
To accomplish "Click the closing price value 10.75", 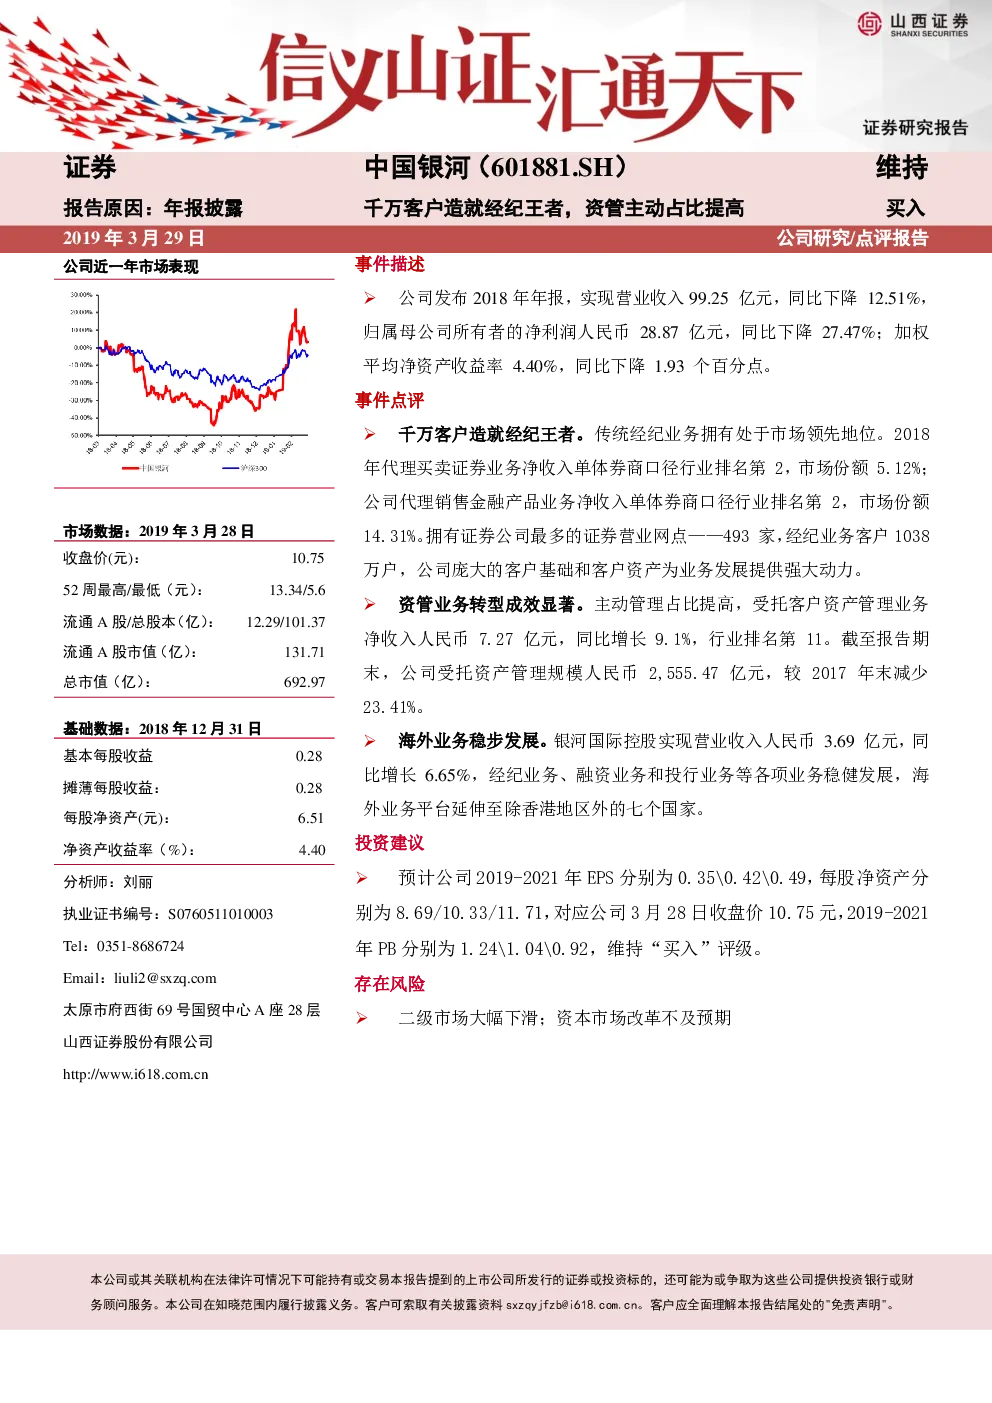I will coord(308,558).
